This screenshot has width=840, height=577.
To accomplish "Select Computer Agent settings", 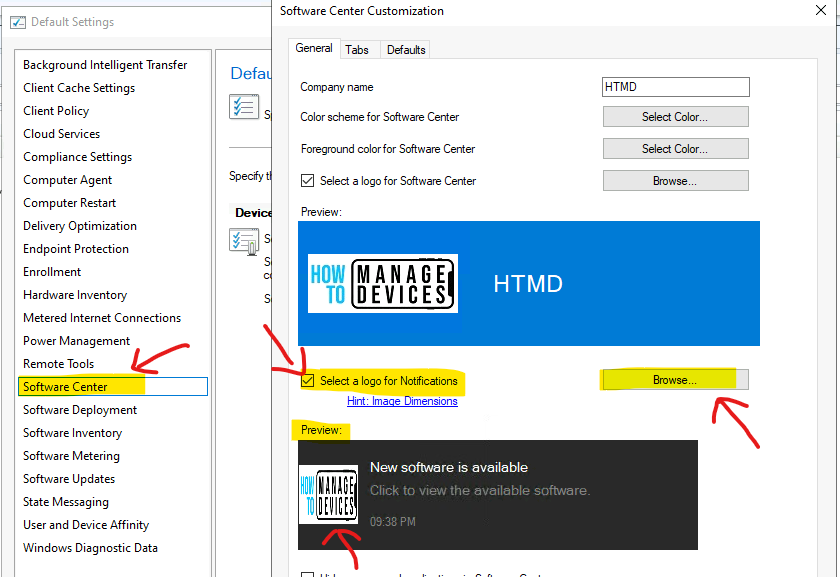I will (x=68, y=180).
